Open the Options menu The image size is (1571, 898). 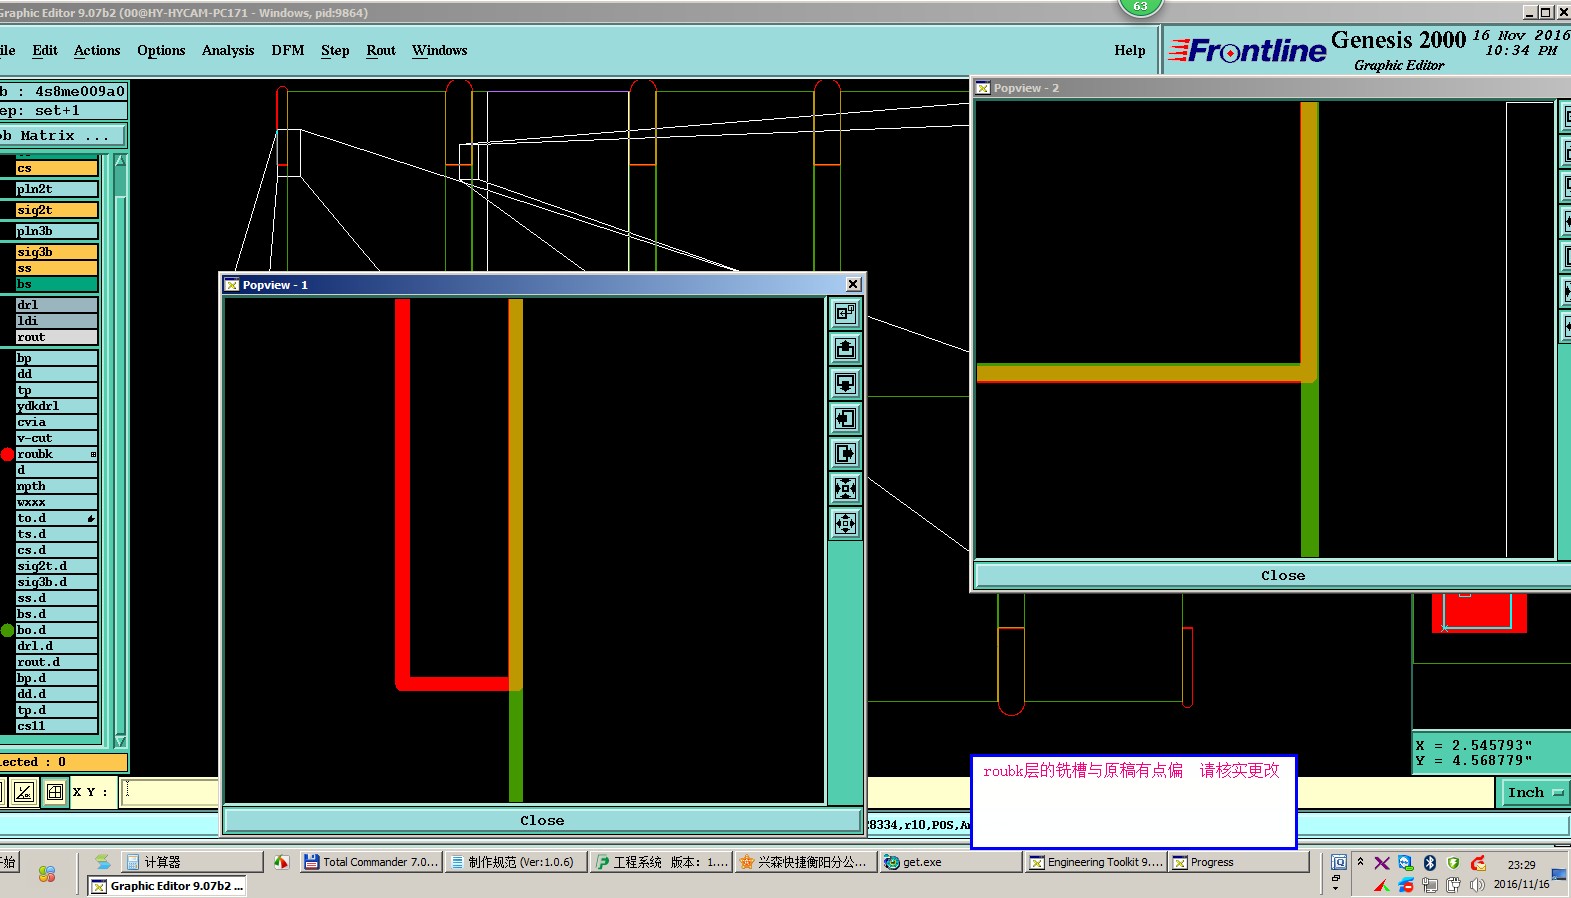click(161, 50)
